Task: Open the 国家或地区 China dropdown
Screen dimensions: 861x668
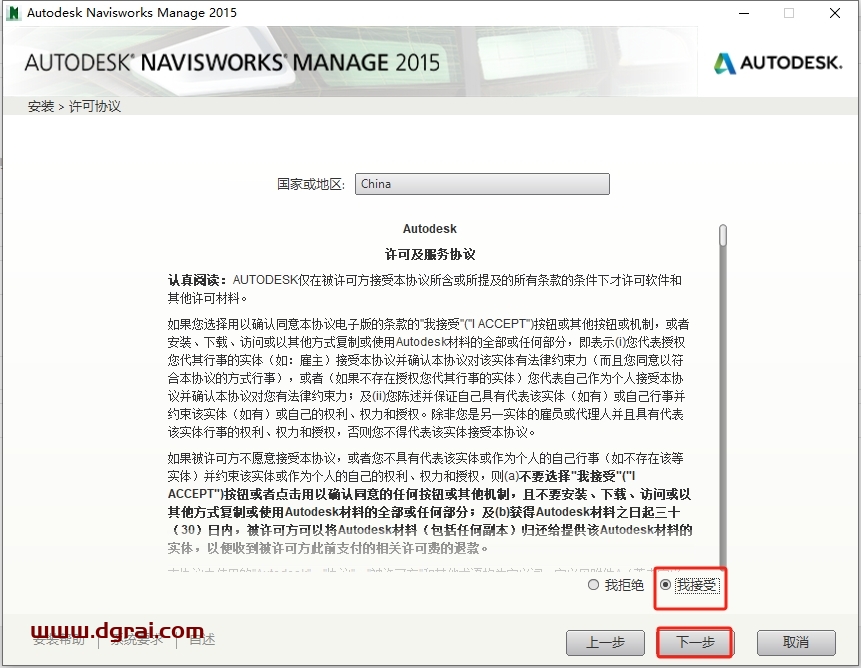Action: tap(482, 184)
